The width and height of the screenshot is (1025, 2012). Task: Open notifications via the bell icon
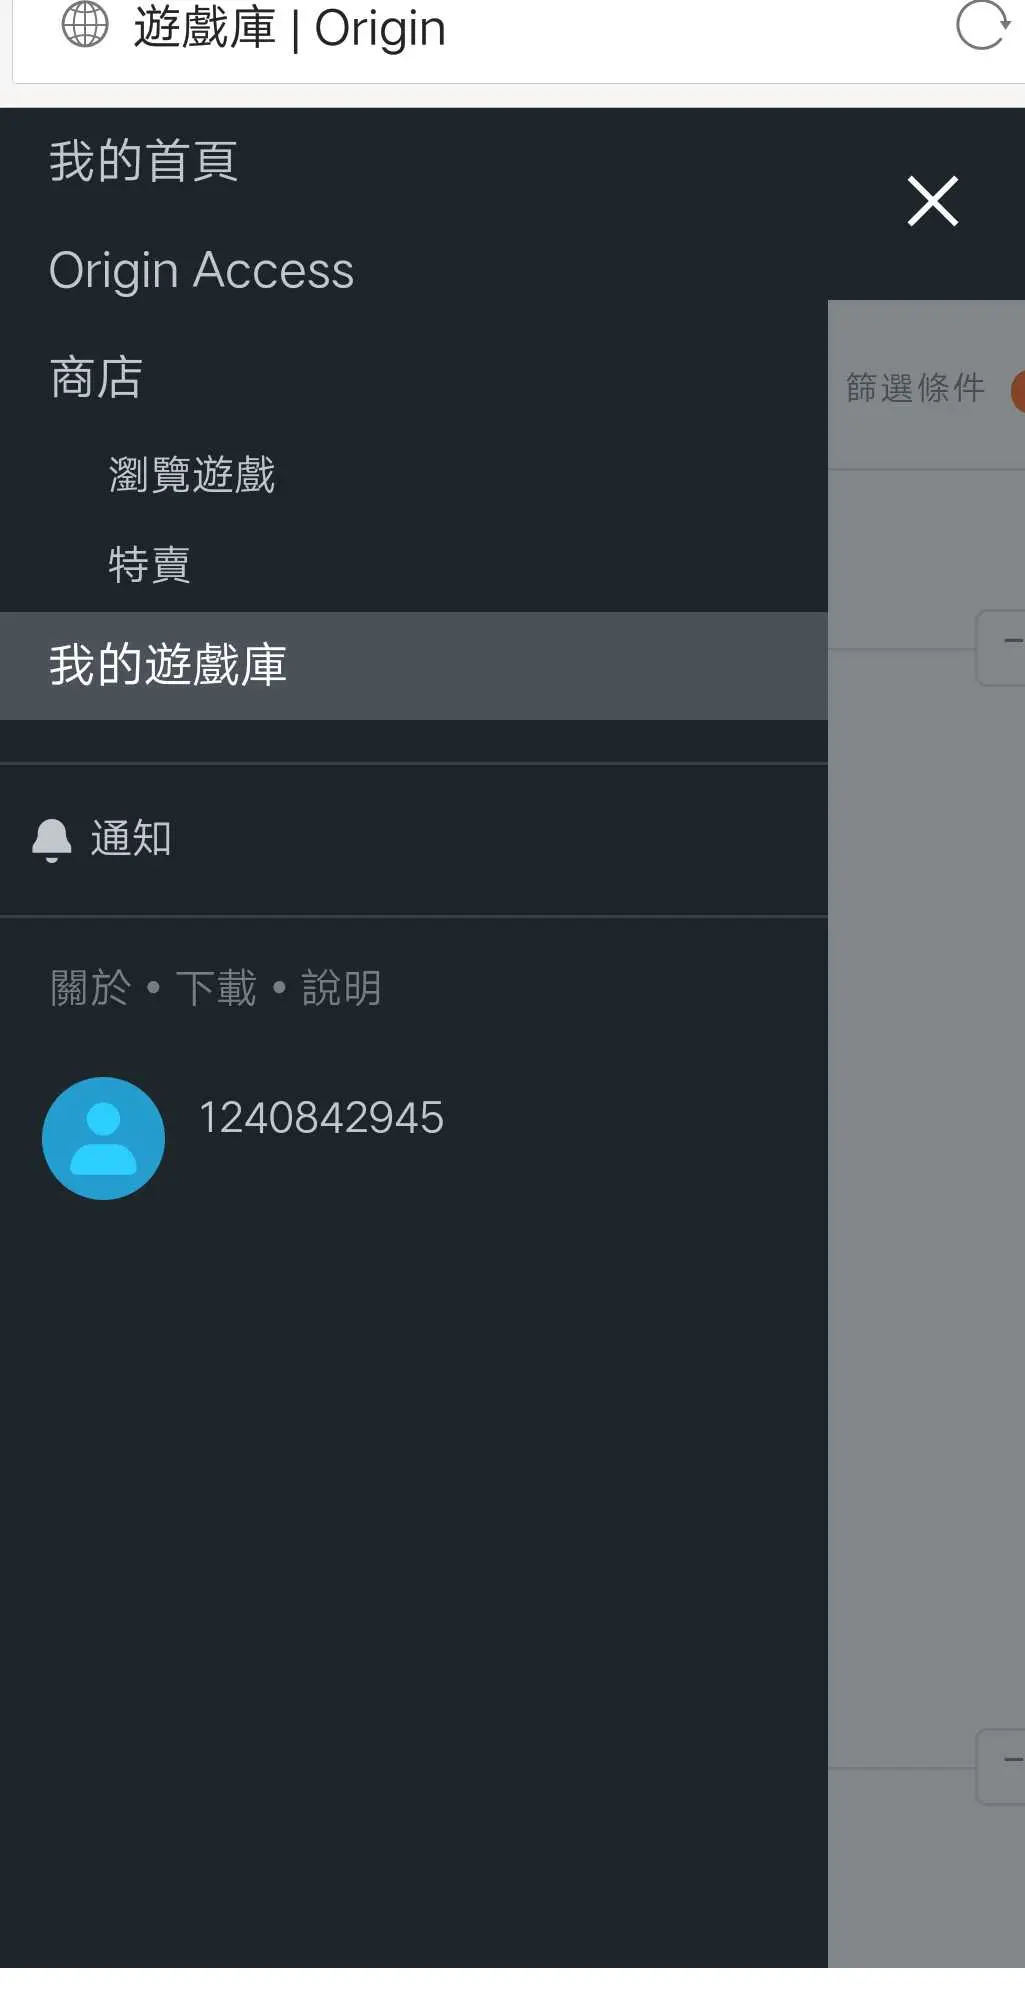[52, 839]
